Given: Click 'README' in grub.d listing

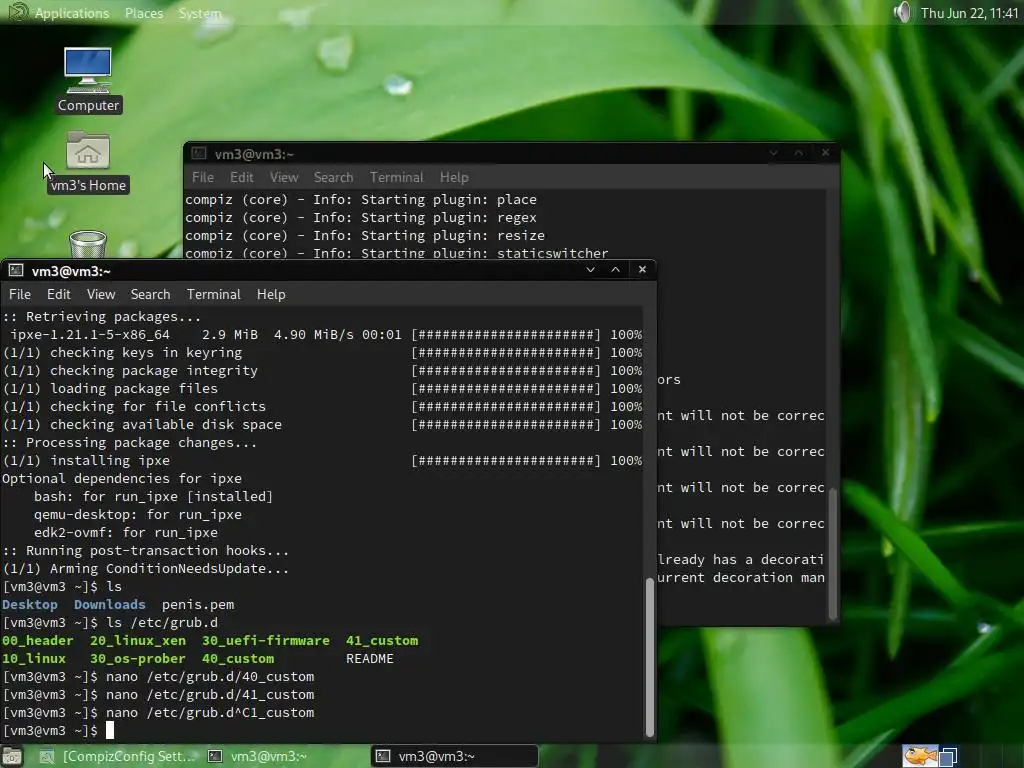Looking at the screenshot, I should pos(370,658).
